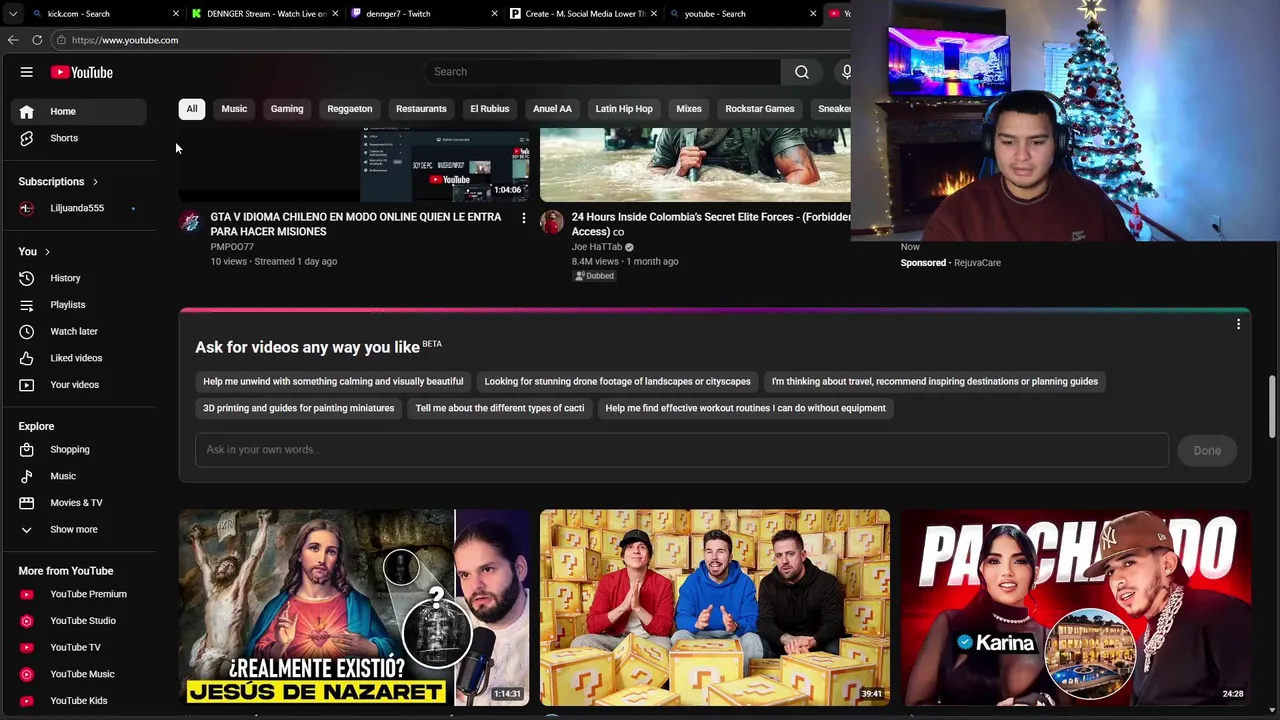Click 'Looking for stunning drone footage' suggestion

(617, 382)
